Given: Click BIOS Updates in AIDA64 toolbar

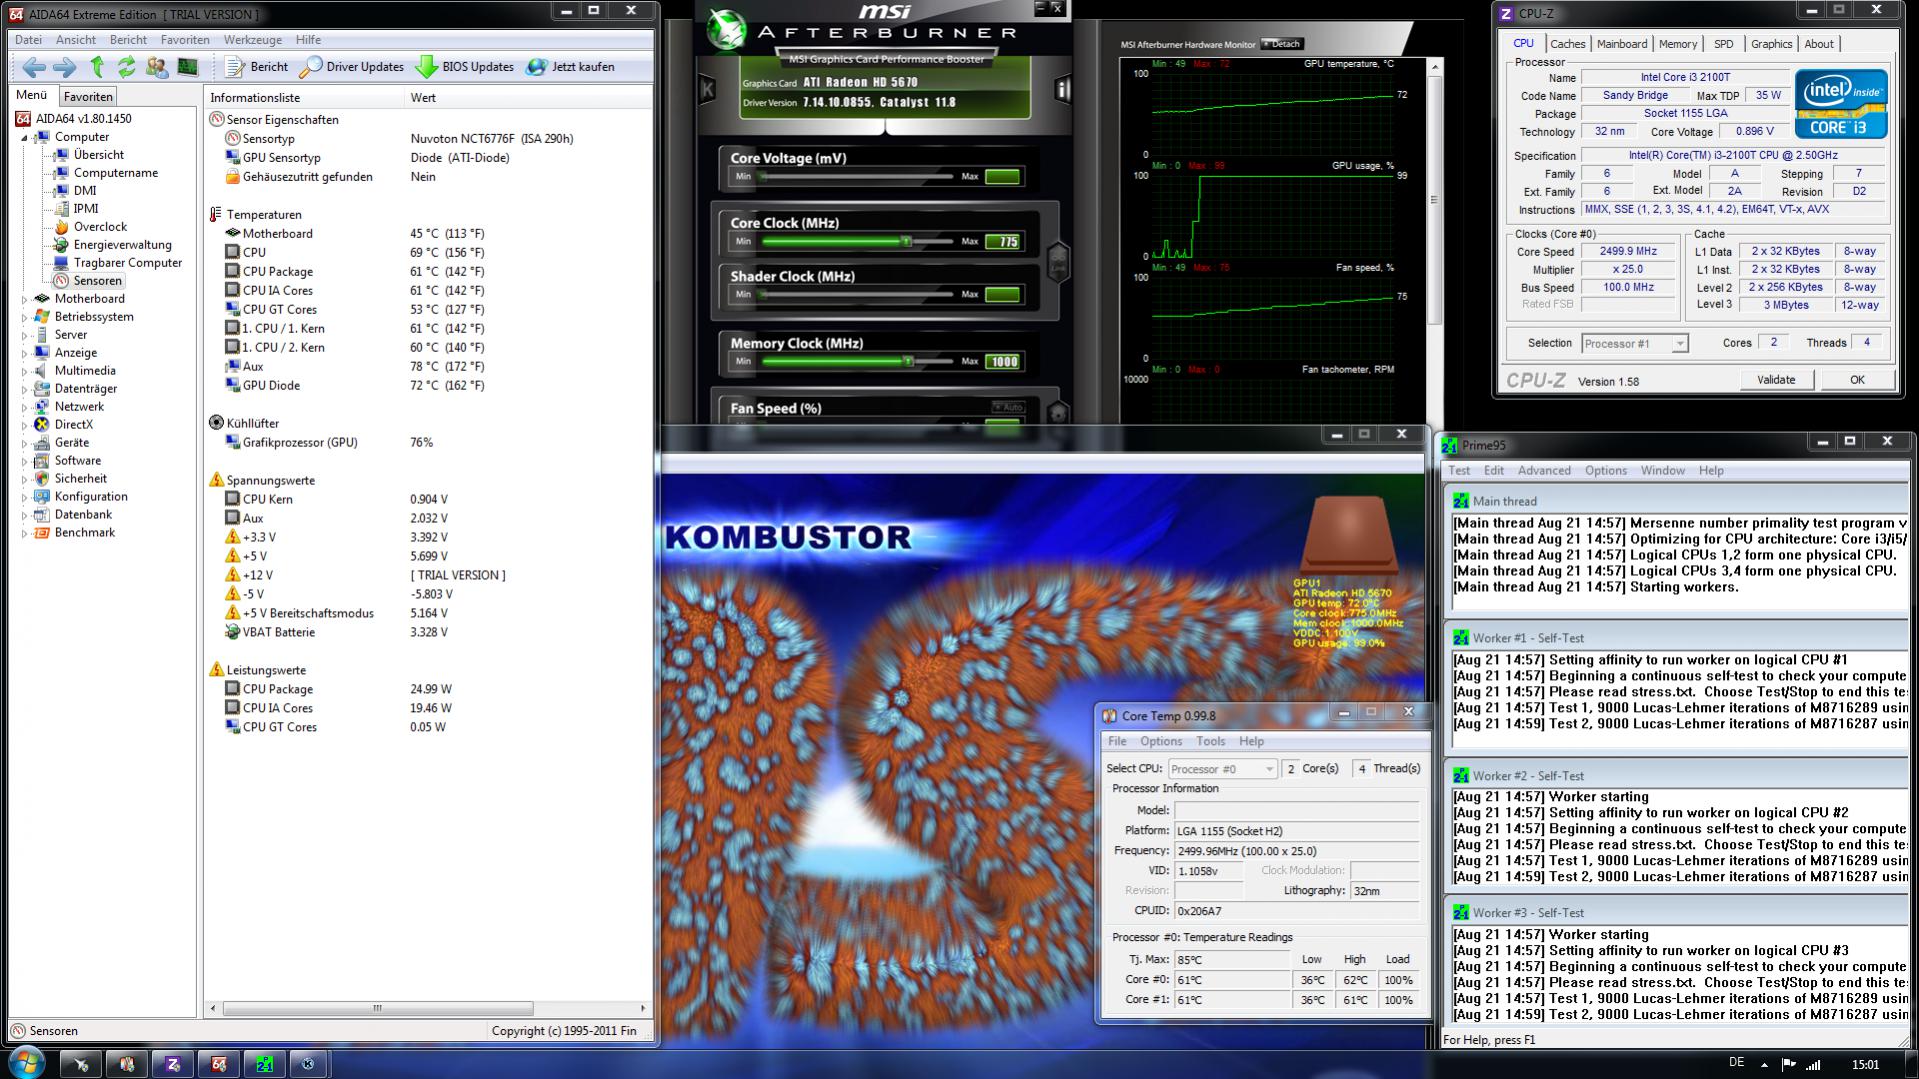Looking at the screenshot, I should tap(465, 67).
